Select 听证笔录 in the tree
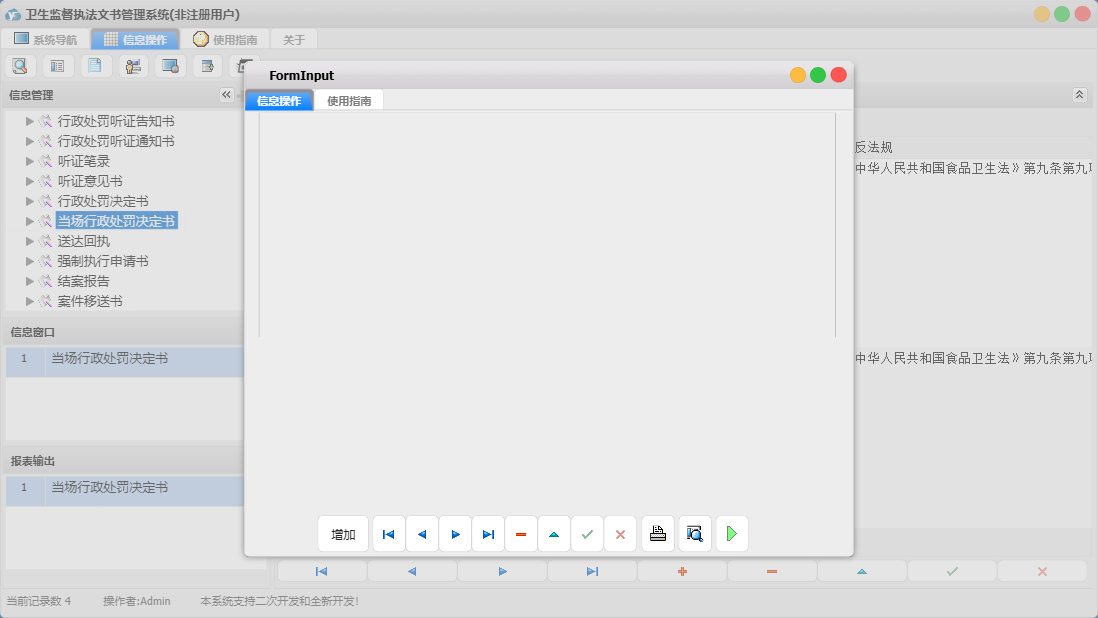 click(x=84, y=161)
